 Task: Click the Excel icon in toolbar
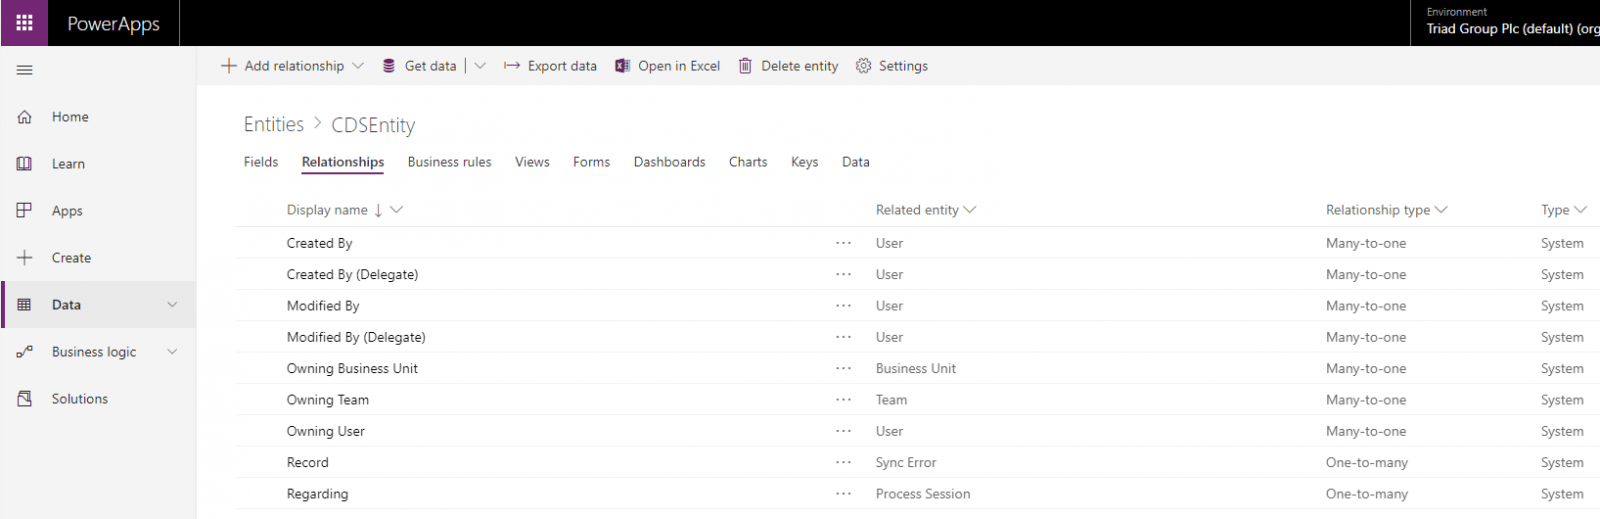(622, 66)
